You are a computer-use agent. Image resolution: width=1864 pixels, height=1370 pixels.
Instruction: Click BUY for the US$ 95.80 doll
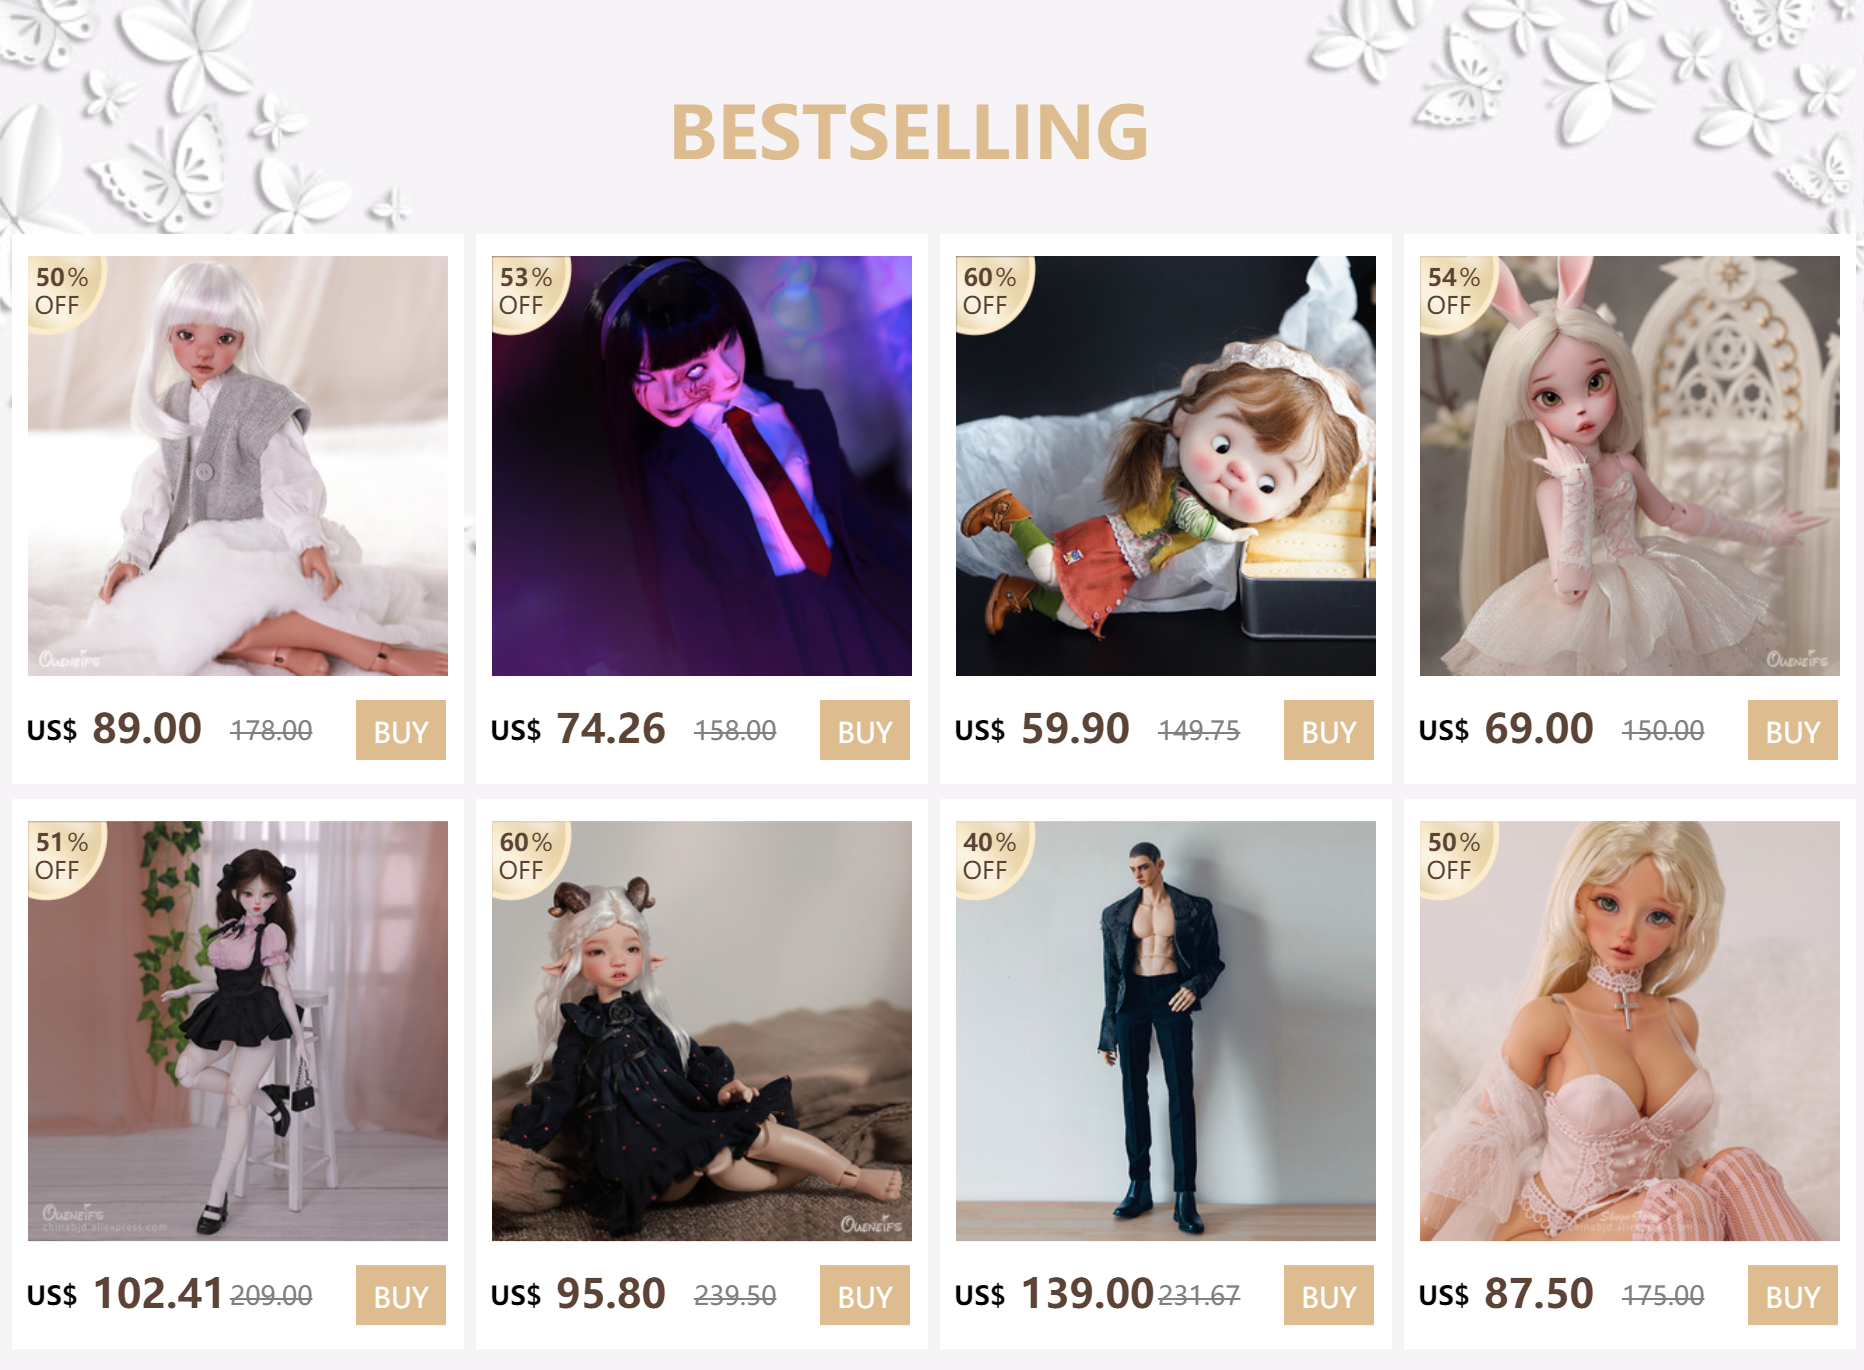[x=865, y=1295]
